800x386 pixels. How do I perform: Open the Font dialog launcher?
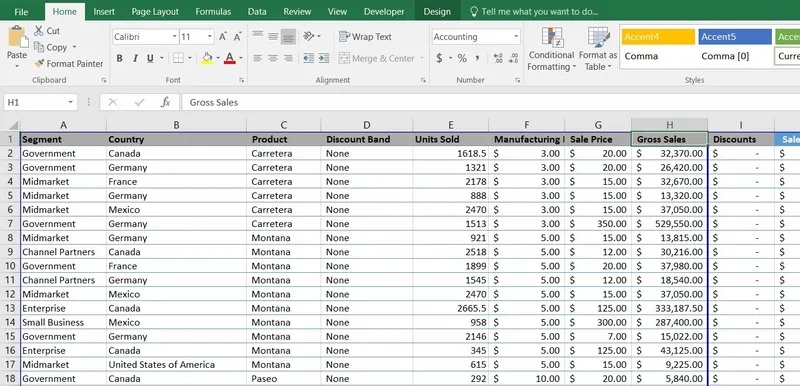pos(241,80)
